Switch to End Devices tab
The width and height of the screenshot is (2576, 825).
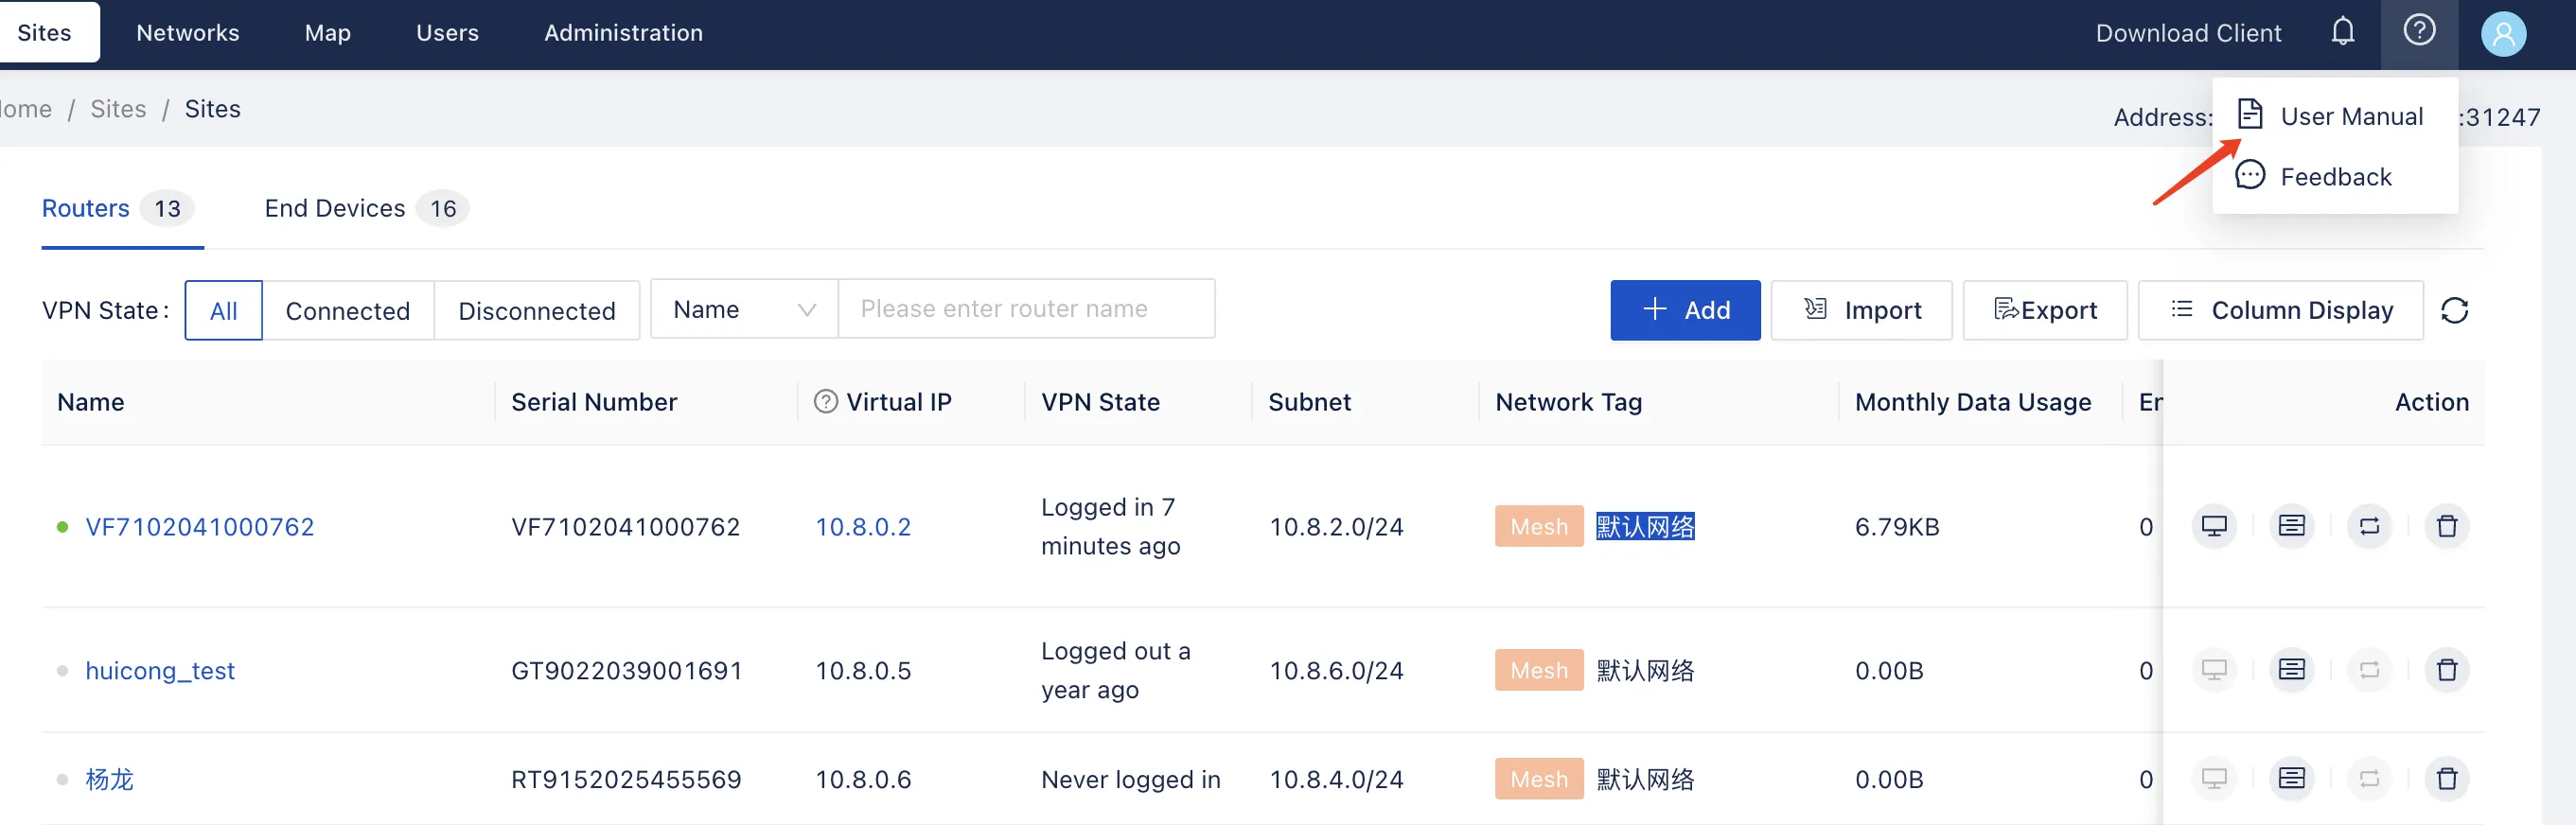click(x=366, y=209)
